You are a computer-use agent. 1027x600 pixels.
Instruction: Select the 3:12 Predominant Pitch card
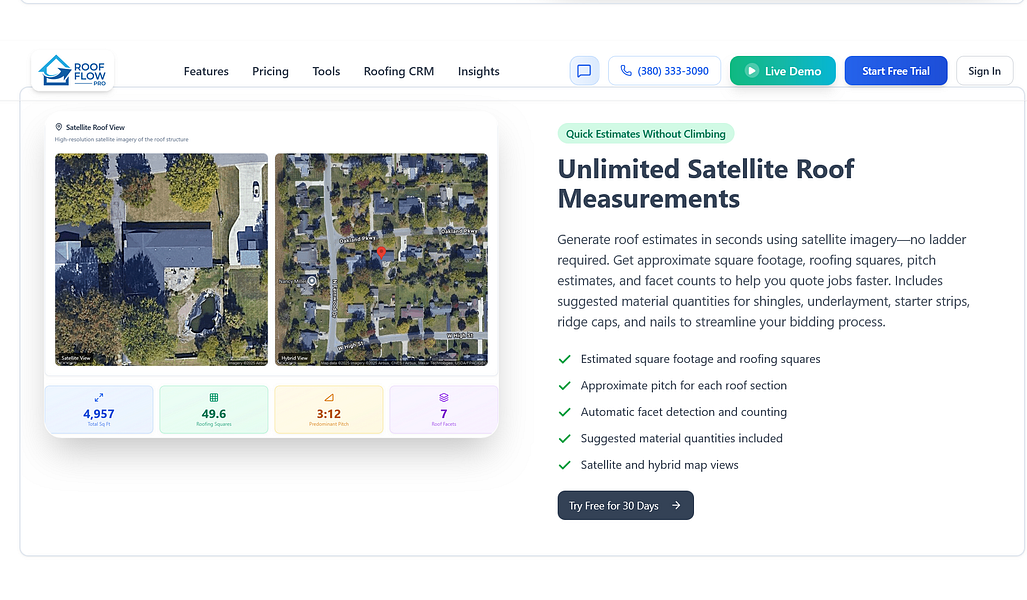coord(329,409)
